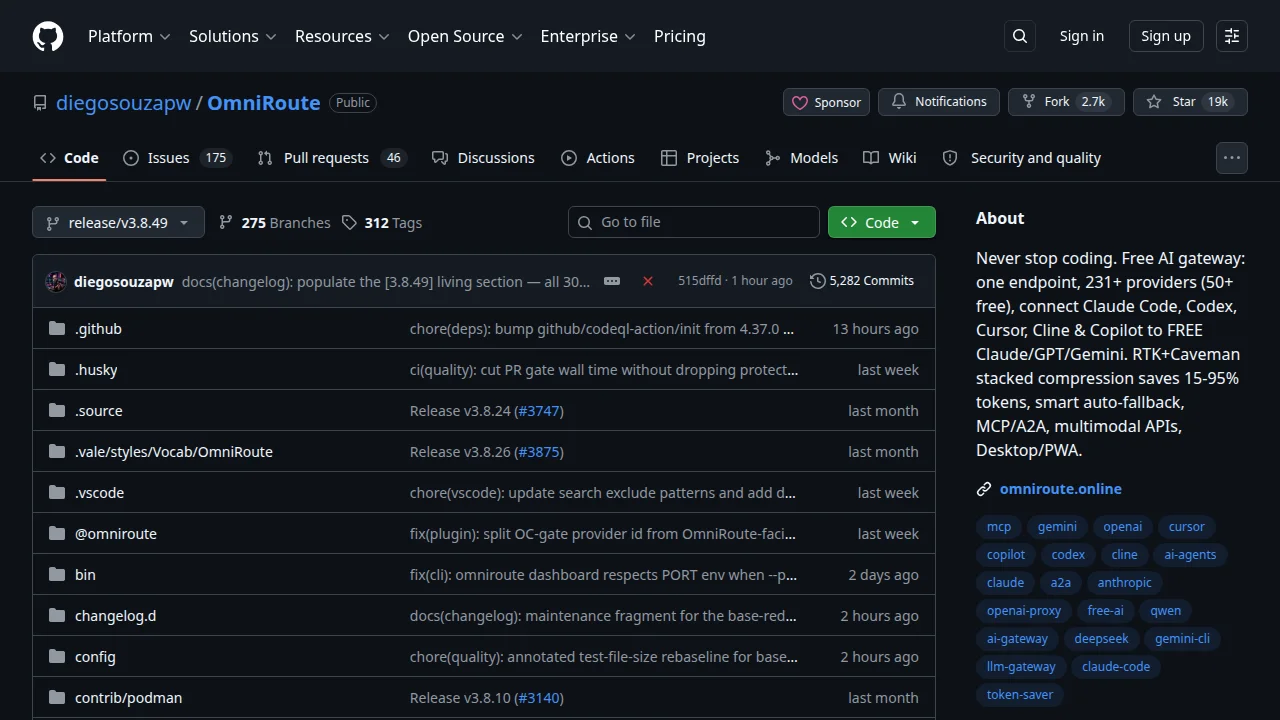The height and width of the screenshot is (720, 1280).
Task: Open the Solutions menu dropdown
Action: coord(232,36)
